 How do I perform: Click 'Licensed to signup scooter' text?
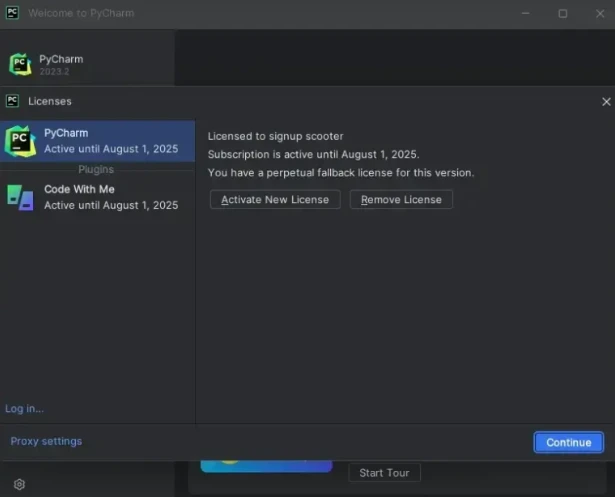[275, 137]
